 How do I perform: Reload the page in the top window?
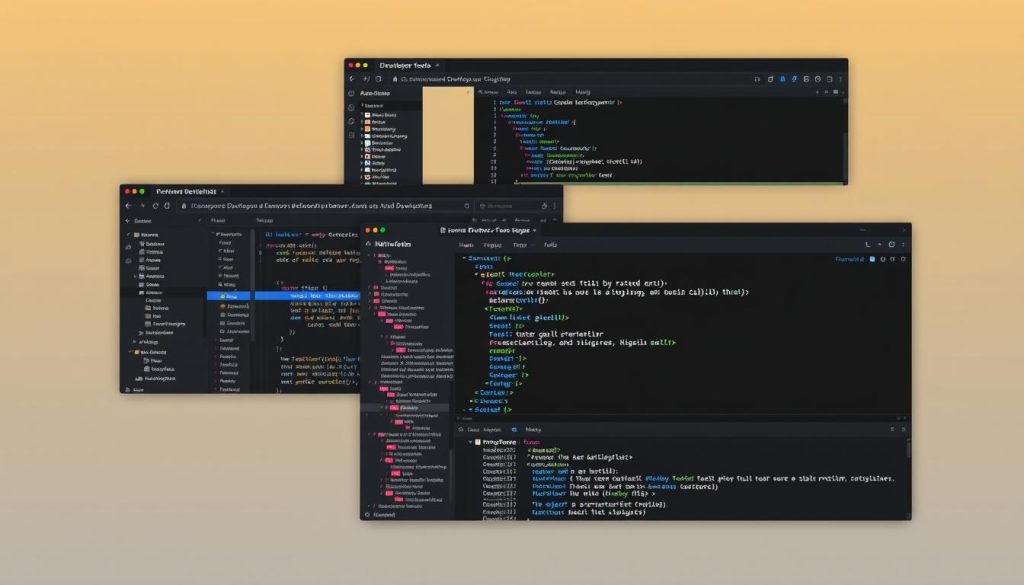point(378,79)
